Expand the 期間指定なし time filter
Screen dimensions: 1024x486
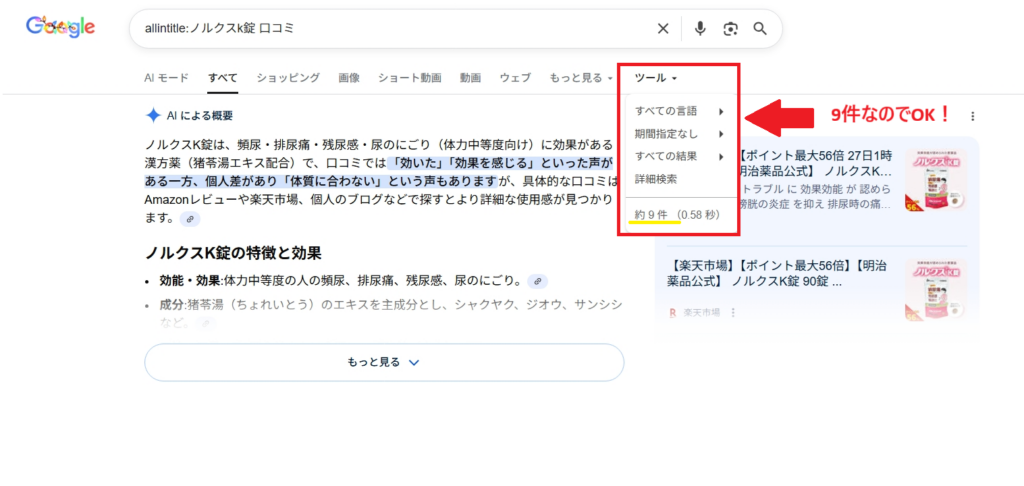pos(679,134)
